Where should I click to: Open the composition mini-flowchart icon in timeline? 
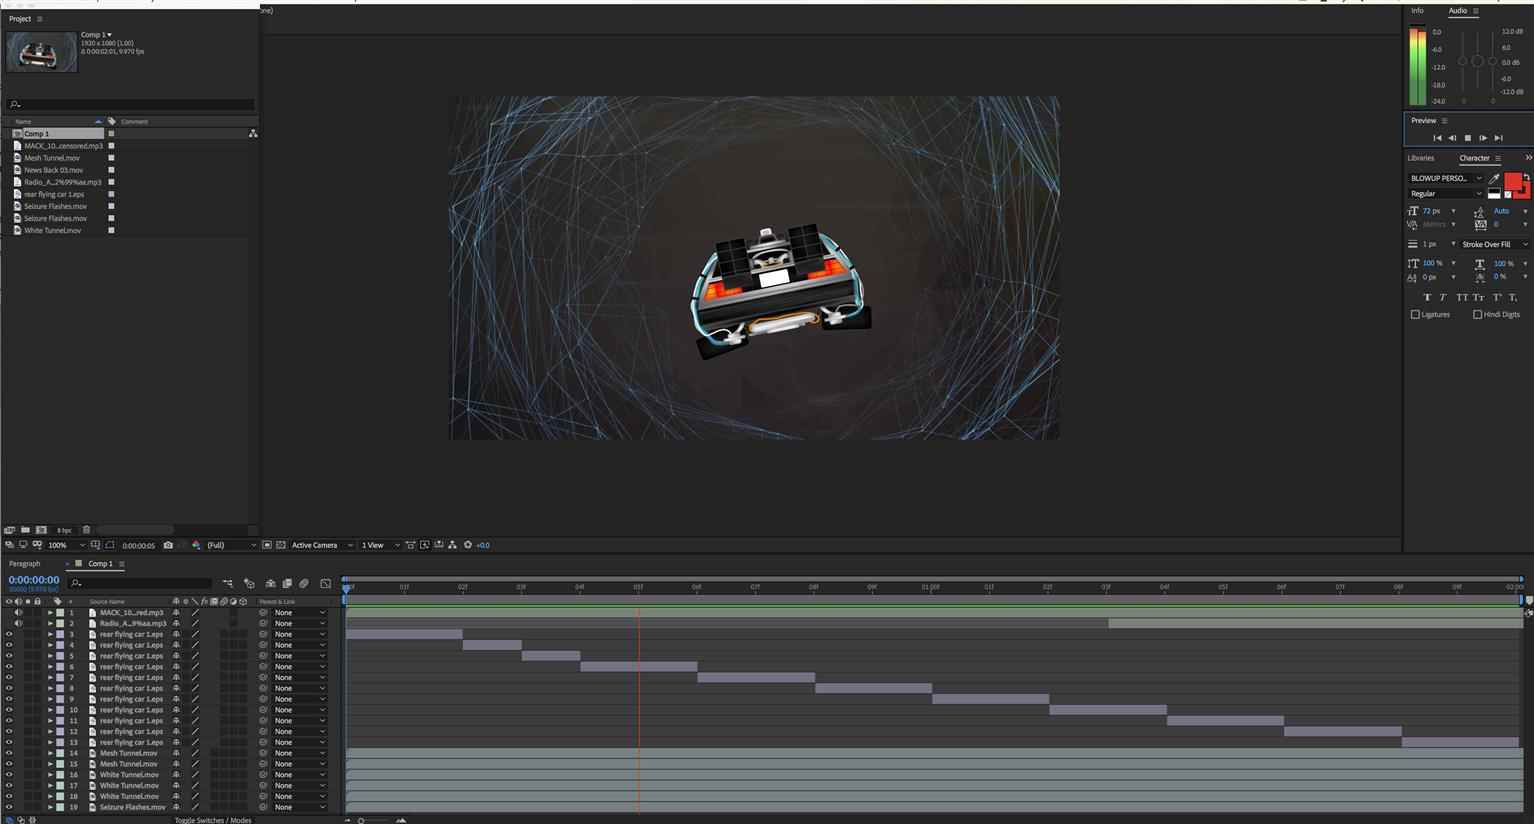(228, 583)
